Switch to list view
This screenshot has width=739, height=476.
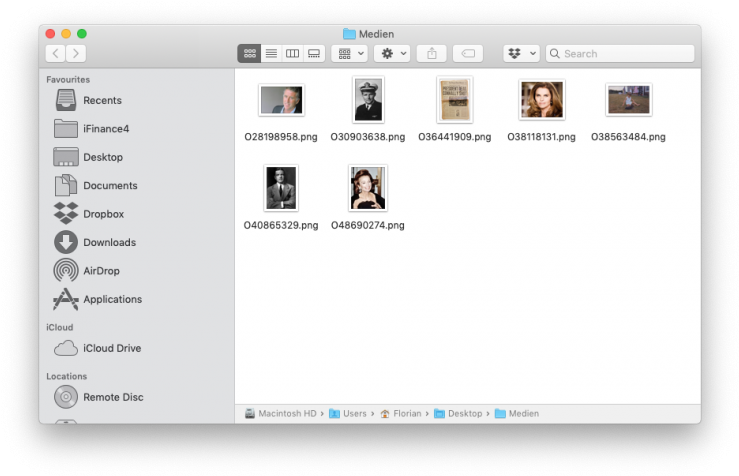tap(271, 54)
